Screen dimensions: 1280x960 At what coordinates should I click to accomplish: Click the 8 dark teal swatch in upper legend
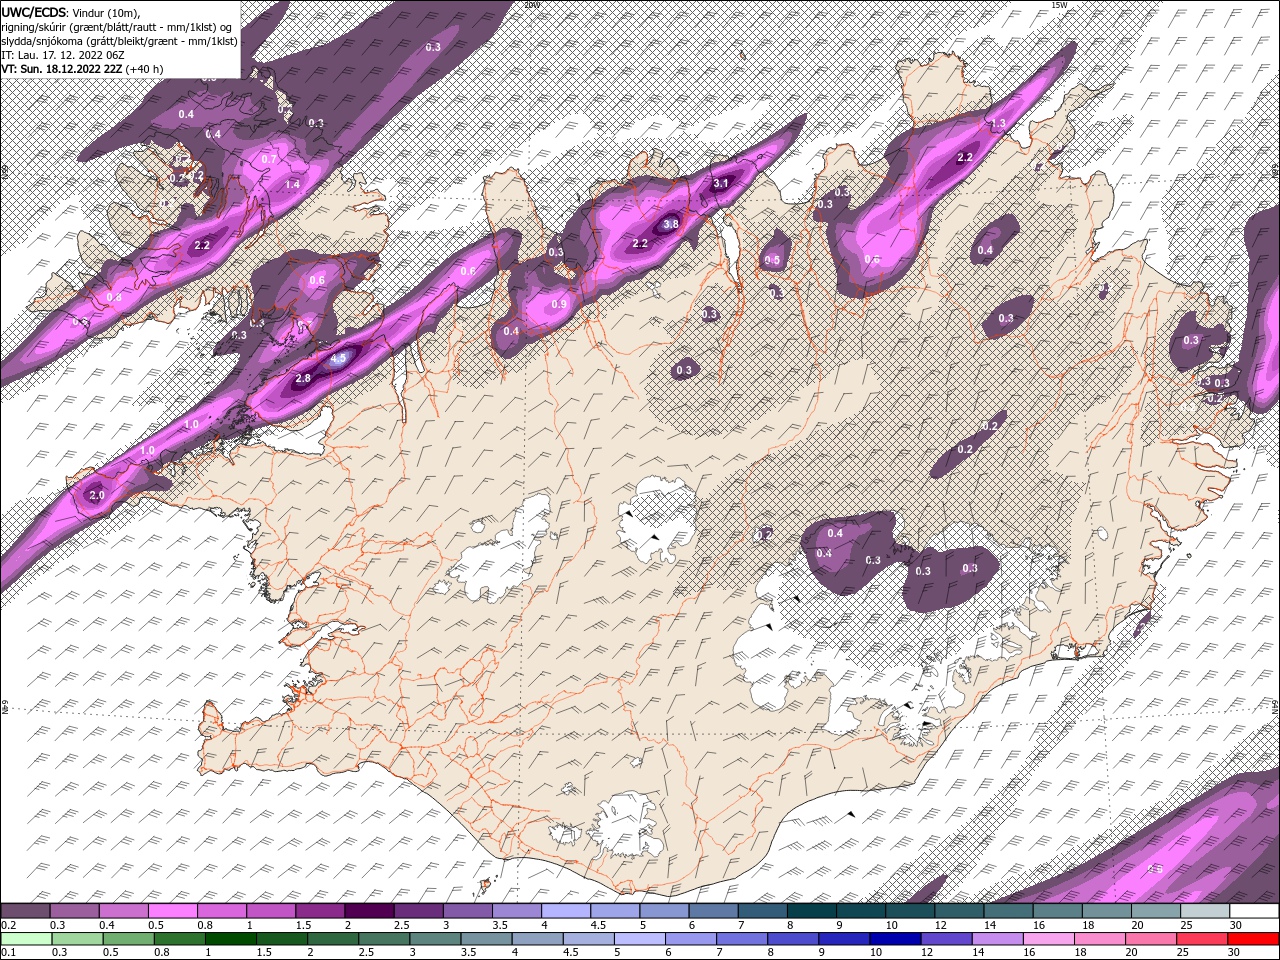click(x=811, y=911)
